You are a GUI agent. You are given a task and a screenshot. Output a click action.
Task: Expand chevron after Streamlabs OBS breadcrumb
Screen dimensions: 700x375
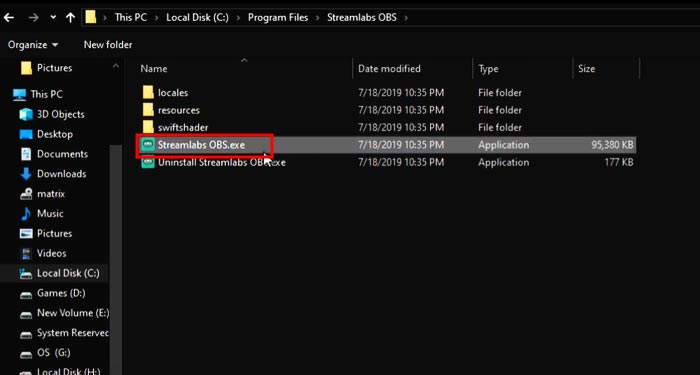pyautogui.click(x=406, y=18)
